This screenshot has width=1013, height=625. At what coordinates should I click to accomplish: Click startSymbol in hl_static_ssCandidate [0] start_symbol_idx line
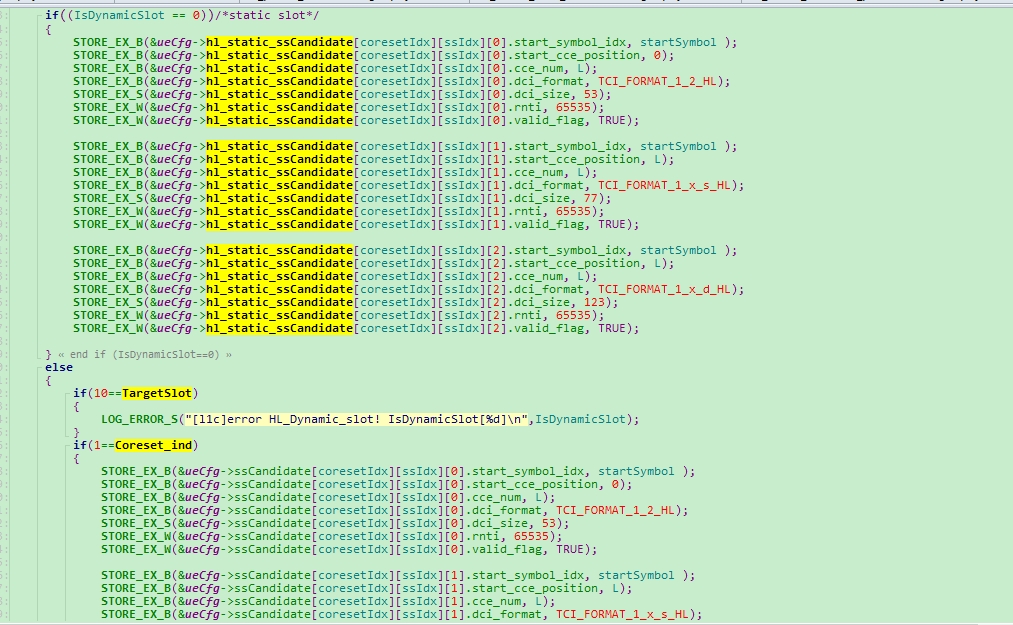tap(678, 43)
